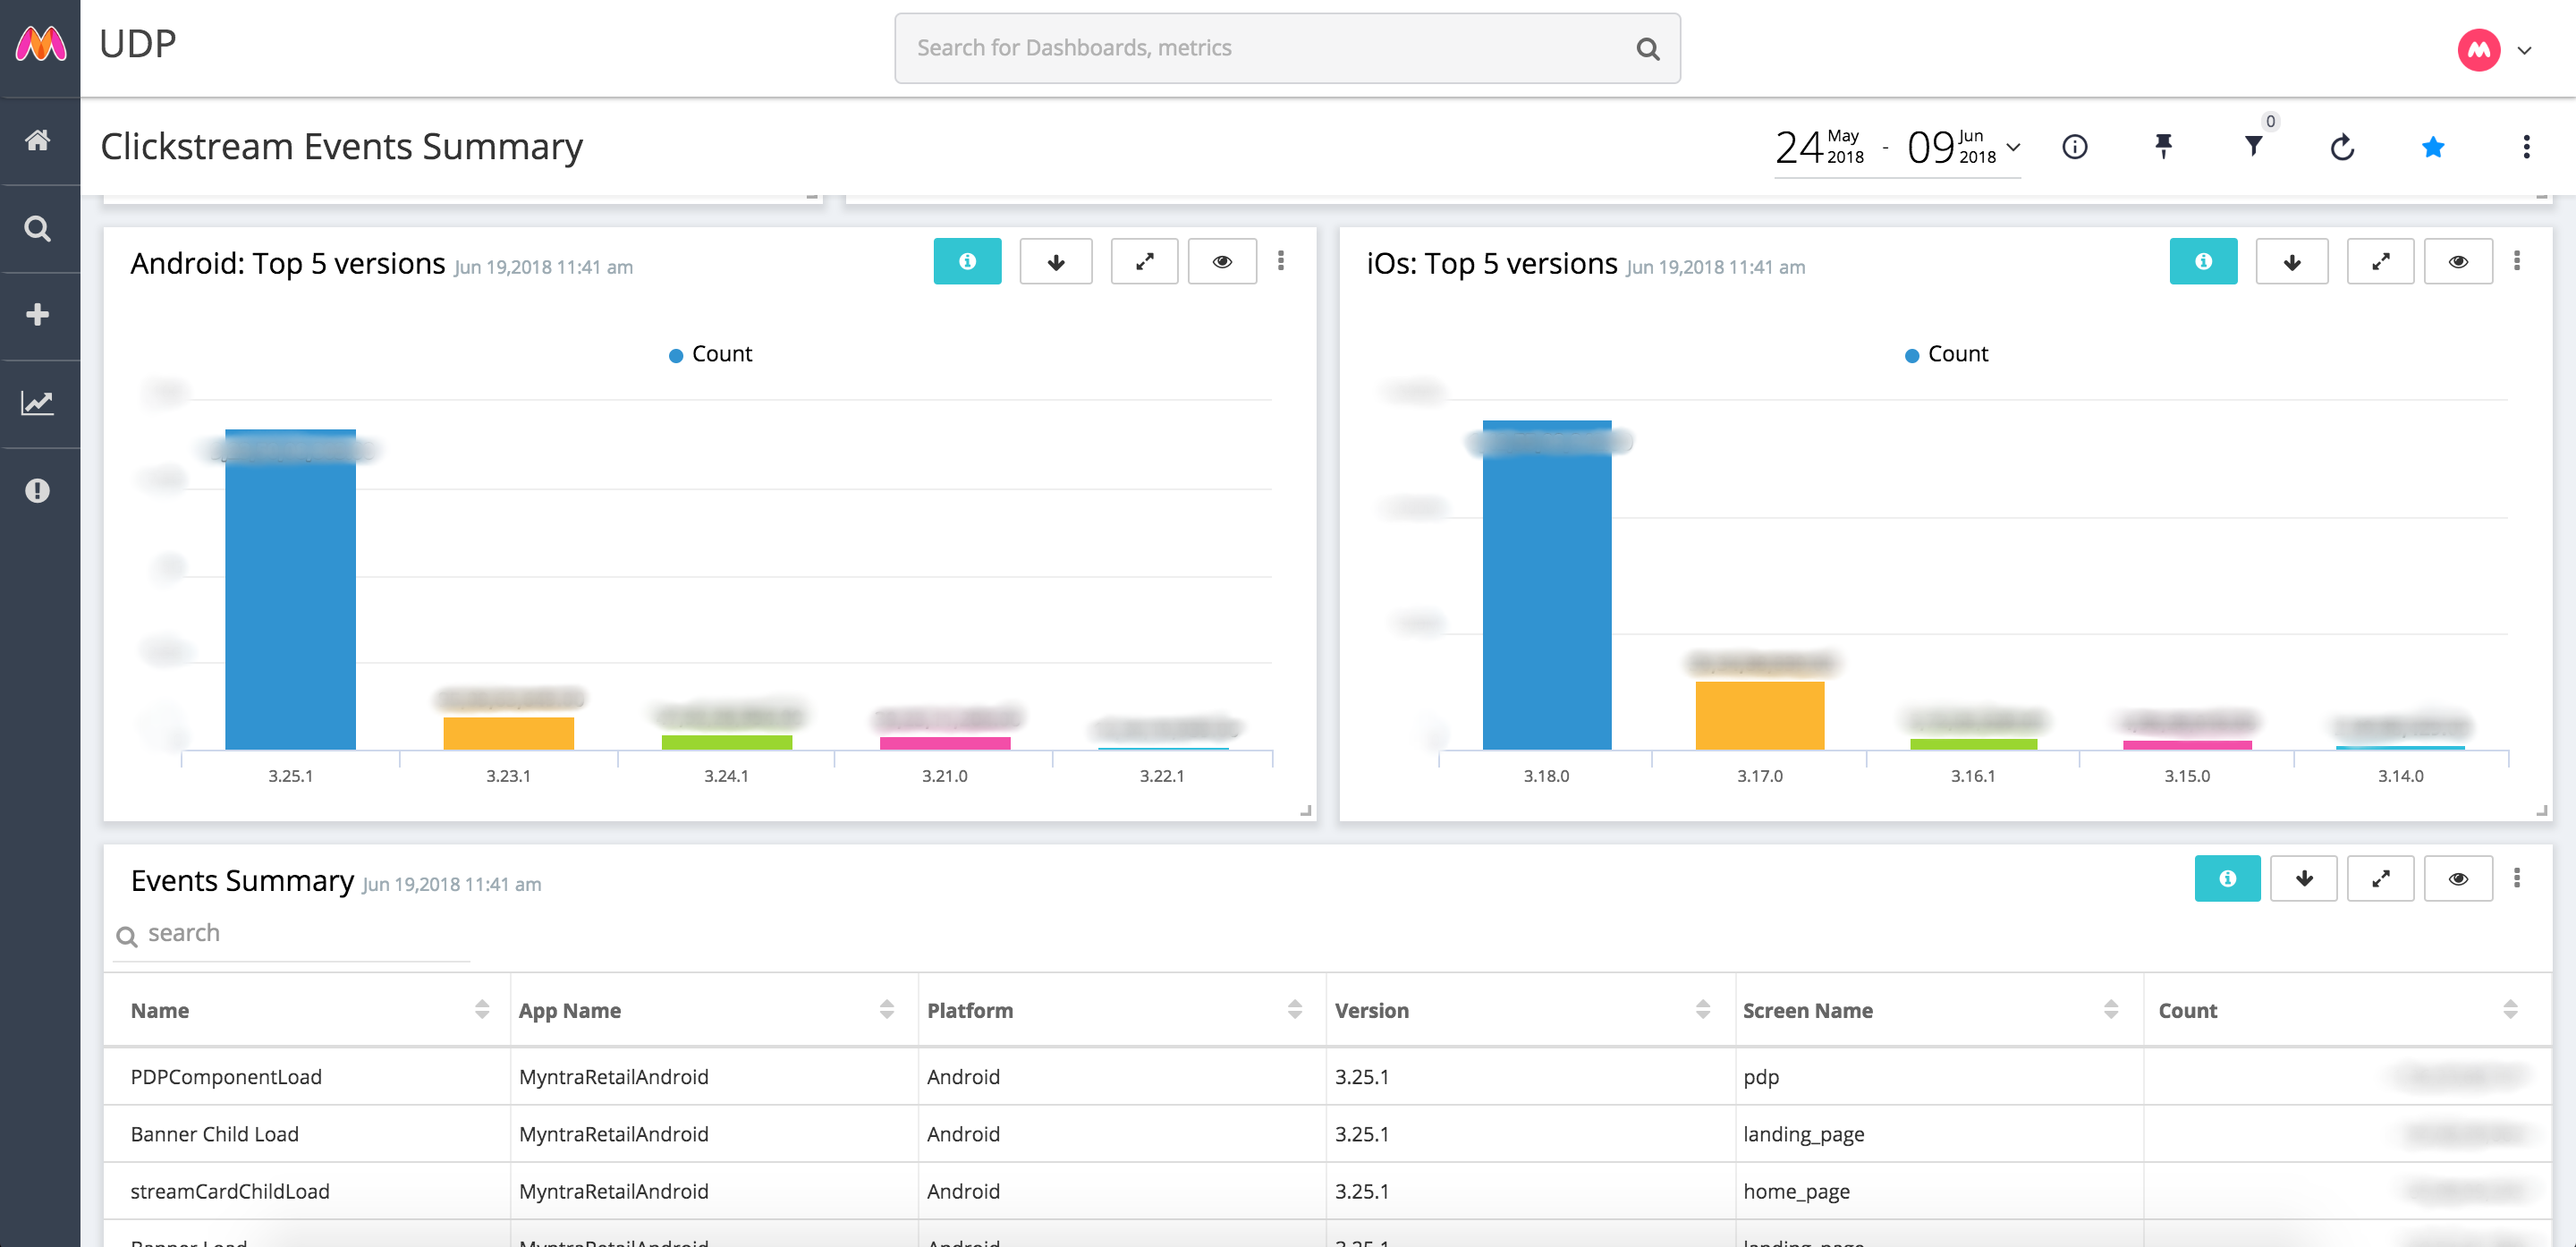
Task: Download the Android Top 5 versions chart
Action: click(x=1056, y=262)
